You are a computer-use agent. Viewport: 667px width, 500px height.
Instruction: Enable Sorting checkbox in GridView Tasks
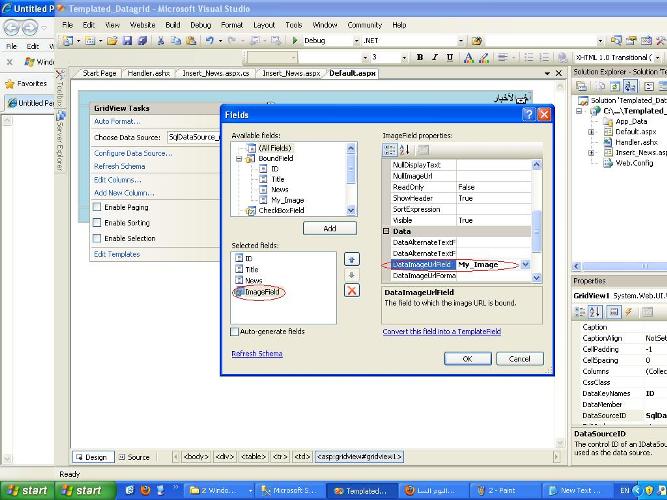pyautogui.click(x=97, y=223)
